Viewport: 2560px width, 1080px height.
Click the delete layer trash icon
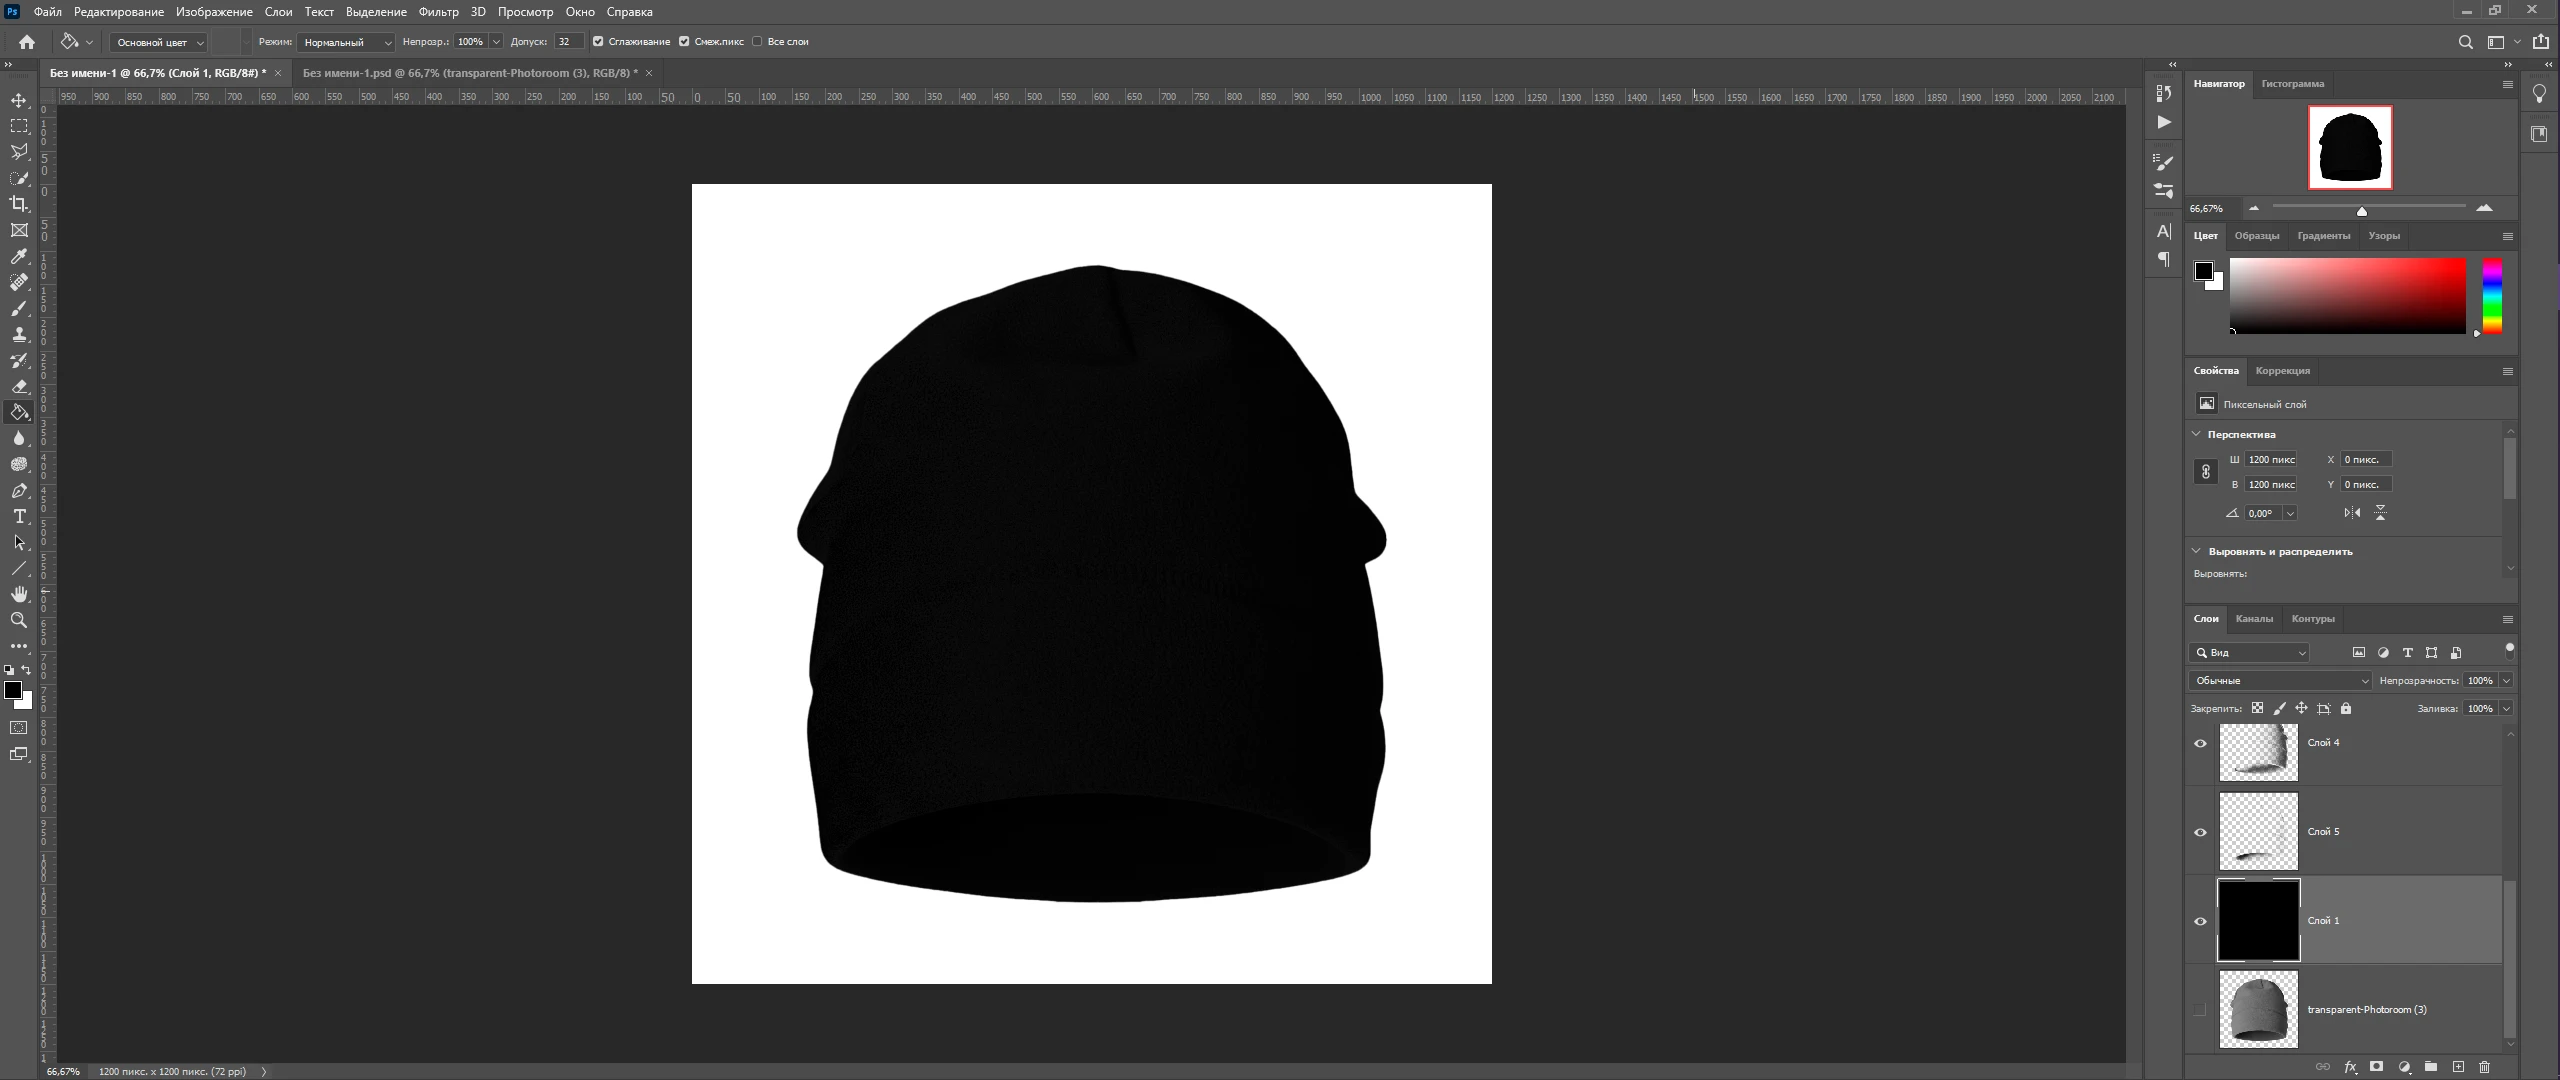2484,1067
